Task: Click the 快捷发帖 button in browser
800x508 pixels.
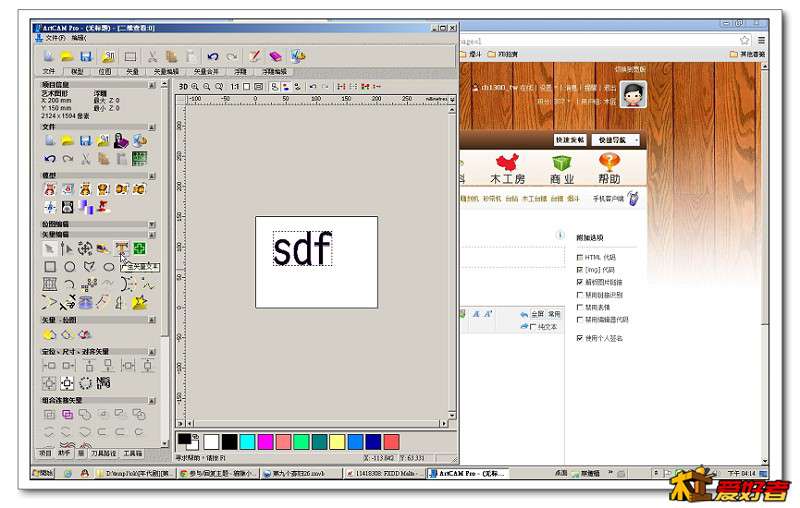Action: 570,140
